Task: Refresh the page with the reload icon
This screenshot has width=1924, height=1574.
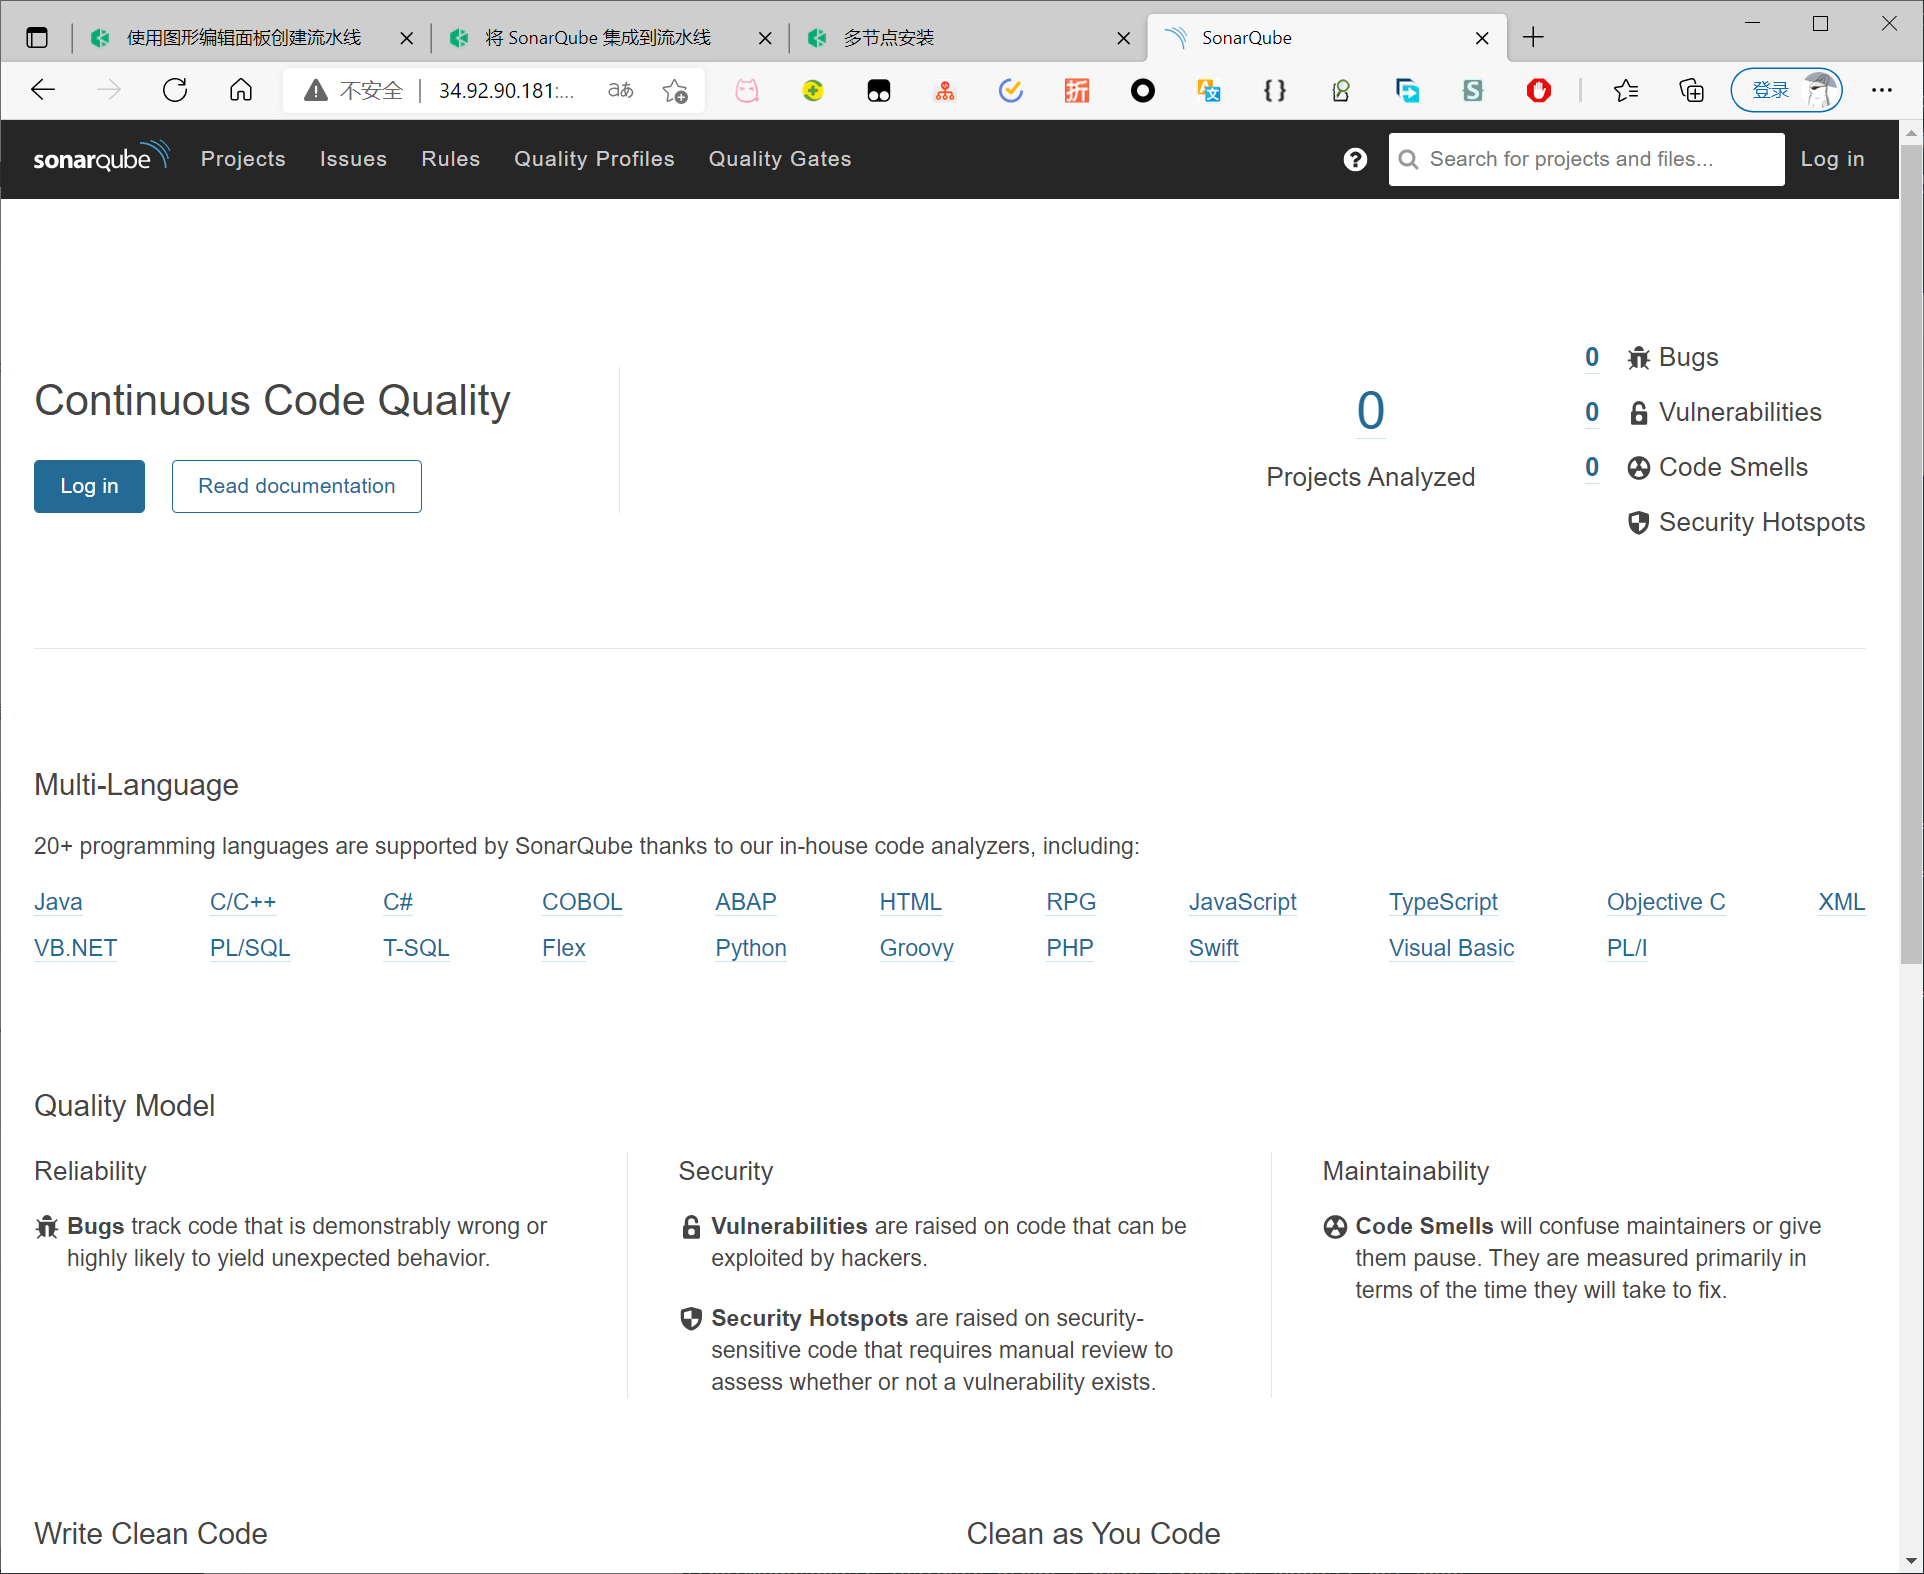Action: point(175,91)
